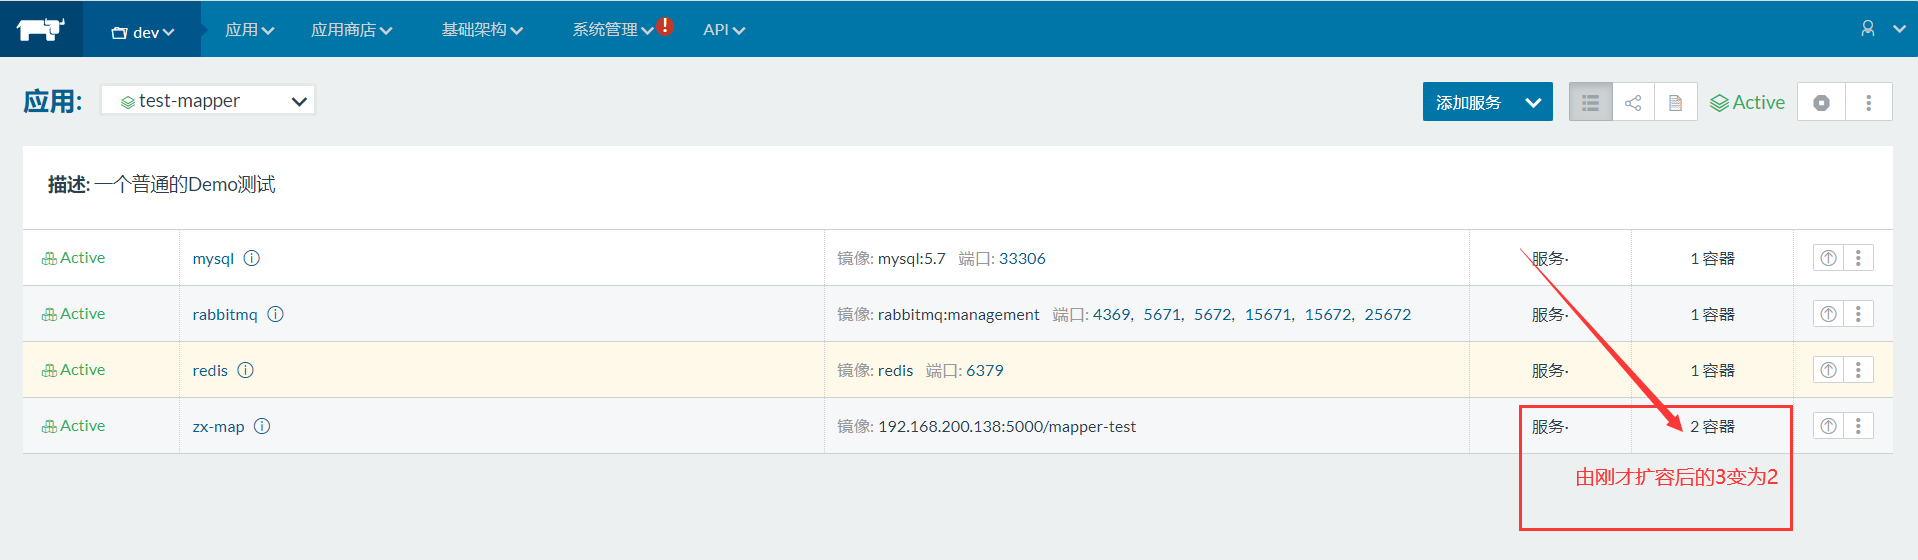Open the dev environment menu
1918x560 pixels.
tap(143, 32)
